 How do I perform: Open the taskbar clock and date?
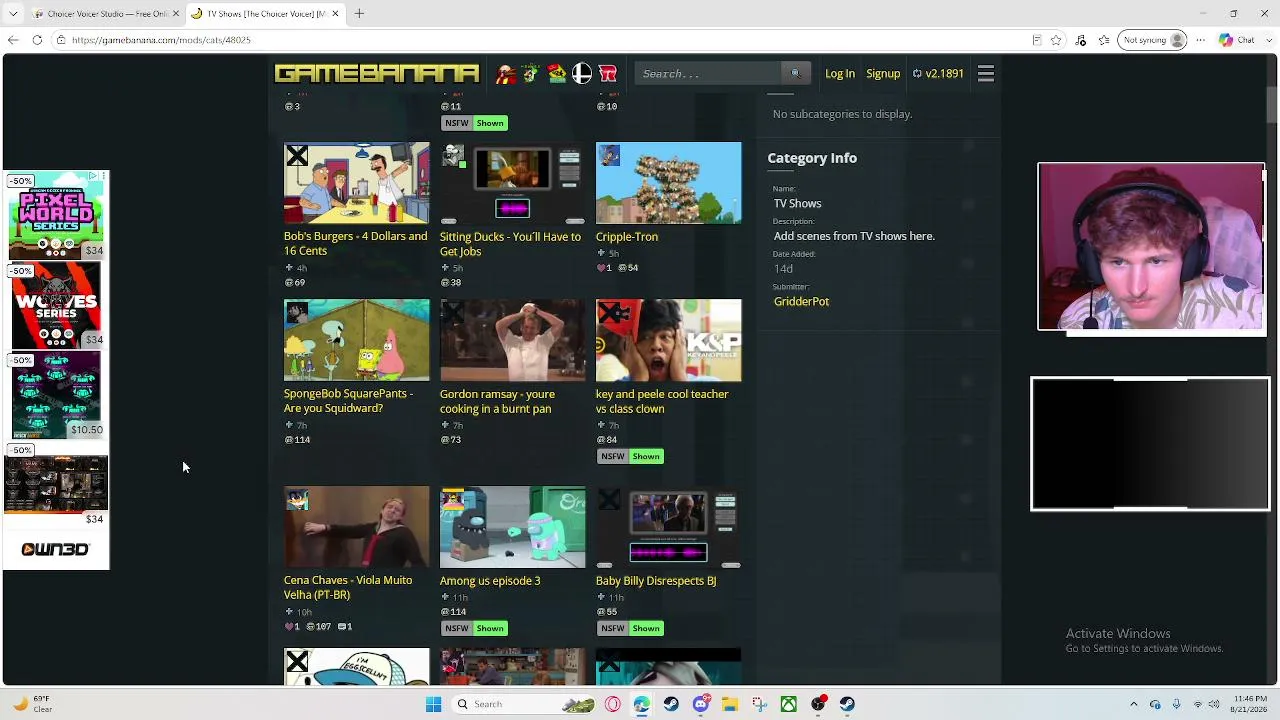(x=1251, y=704)
